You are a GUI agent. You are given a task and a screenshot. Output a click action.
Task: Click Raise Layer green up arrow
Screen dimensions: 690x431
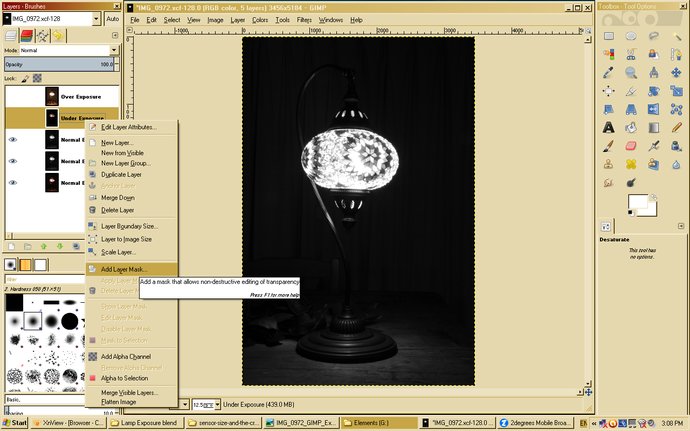(x=43, y=247)
